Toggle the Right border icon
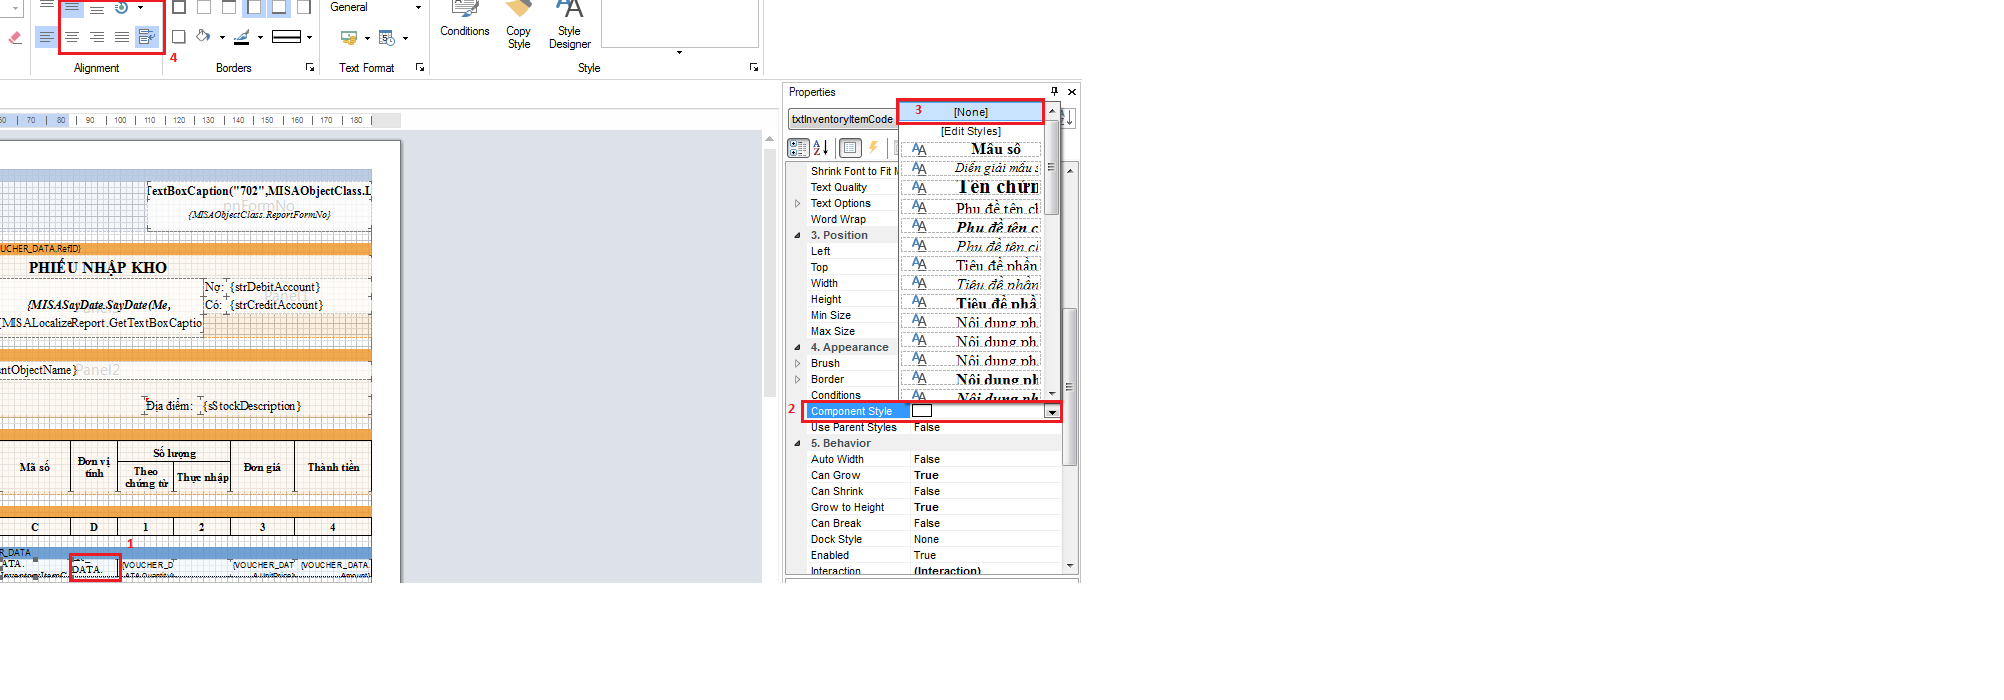 pos(304,8)
